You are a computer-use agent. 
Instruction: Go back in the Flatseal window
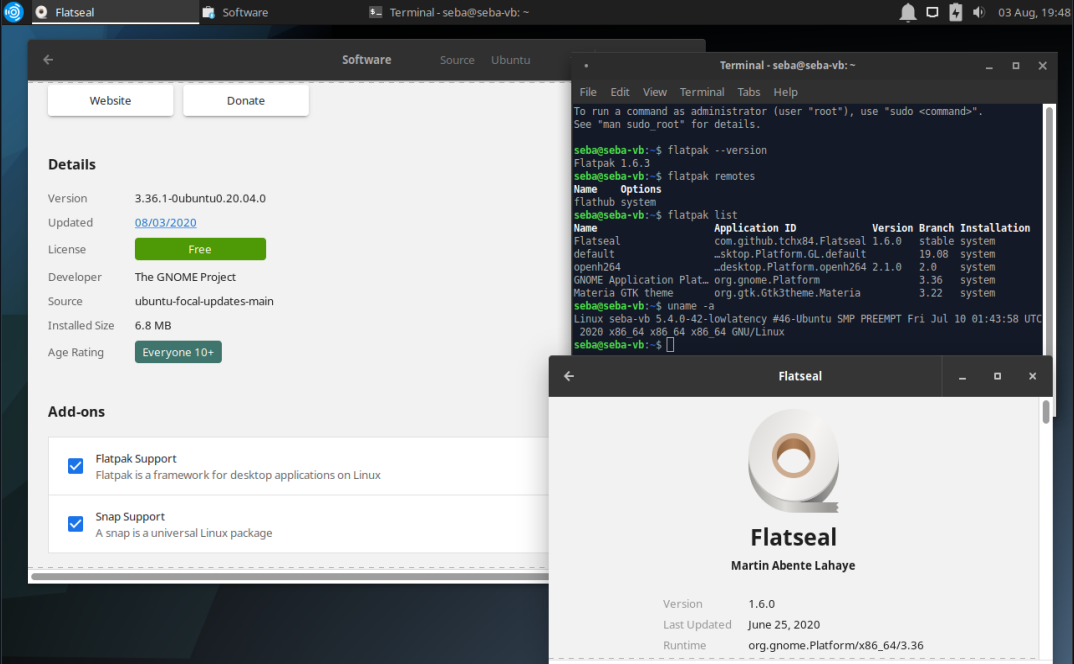coord(569,376)
